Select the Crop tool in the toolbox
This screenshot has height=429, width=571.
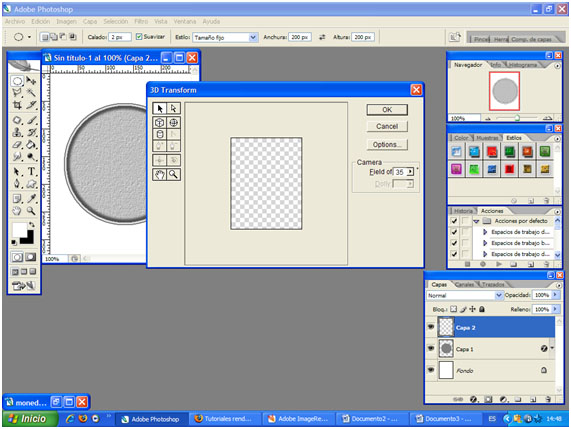pos(17,105)
